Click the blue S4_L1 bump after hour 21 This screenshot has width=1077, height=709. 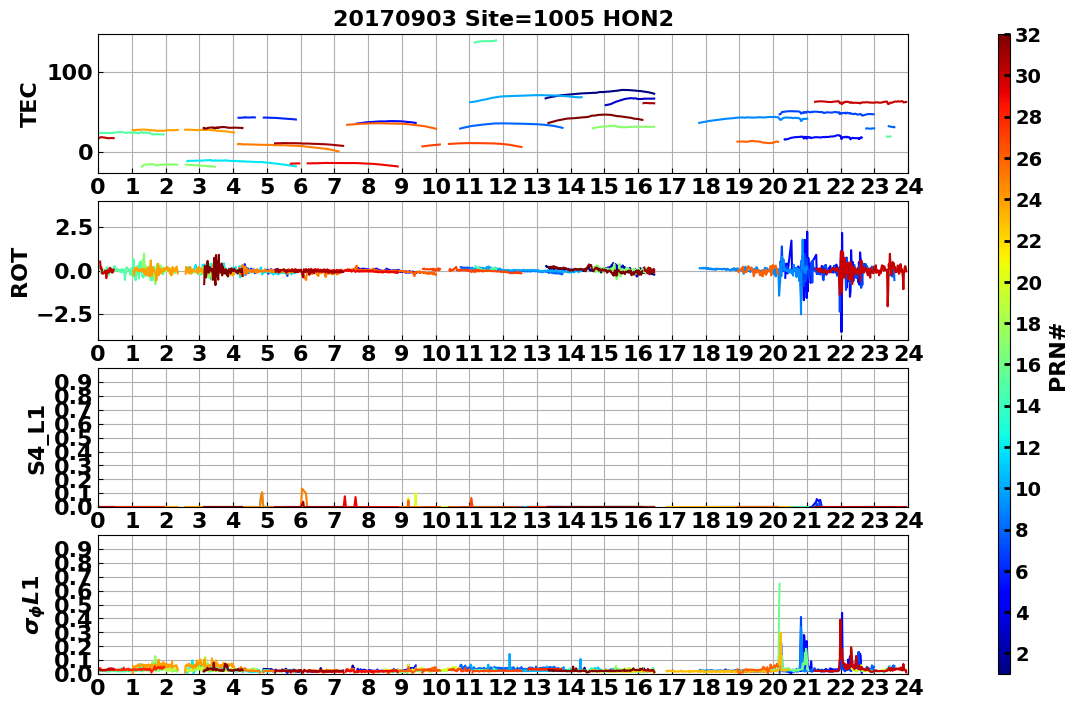[x=817, y=502]
